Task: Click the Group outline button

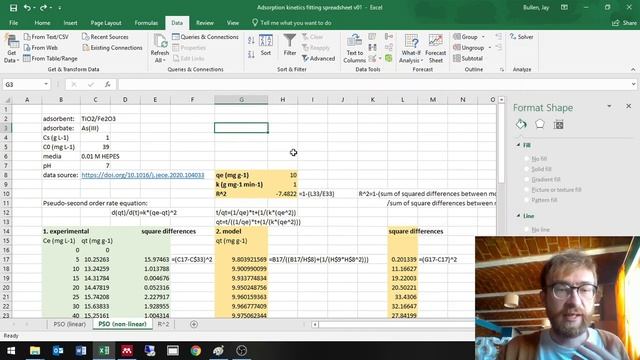Action: 469,37
